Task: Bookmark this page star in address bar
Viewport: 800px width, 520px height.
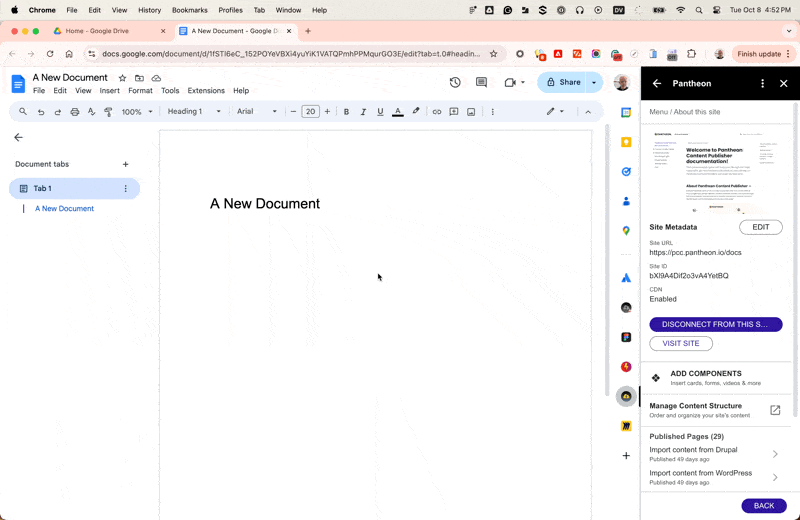Action: 493,54
